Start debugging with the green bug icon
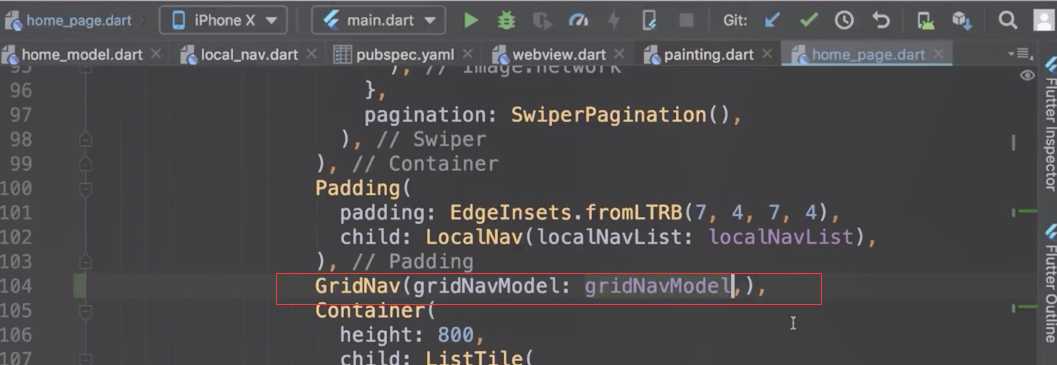1057x365 pixels. (506, 20)
